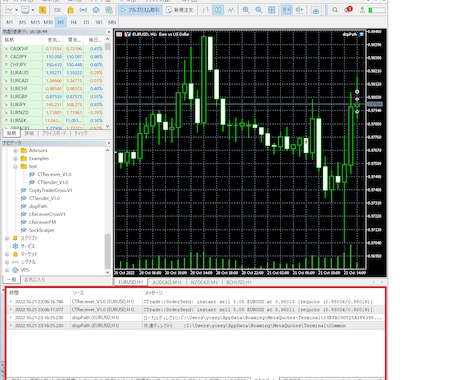Viewport: 460px width, 380px height.
Task: Switch to プライスボード tab
Action: click(x=54, y=133)
